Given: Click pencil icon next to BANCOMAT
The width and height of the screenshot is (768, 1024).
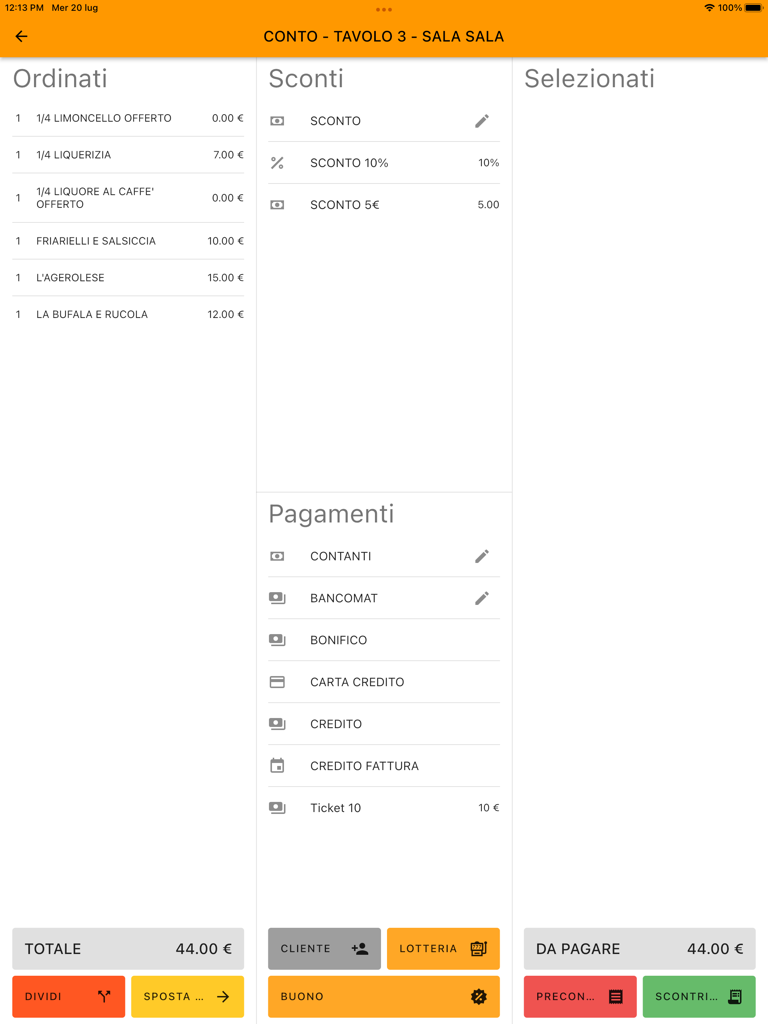Looking at the screenshot, I should 481,598.
